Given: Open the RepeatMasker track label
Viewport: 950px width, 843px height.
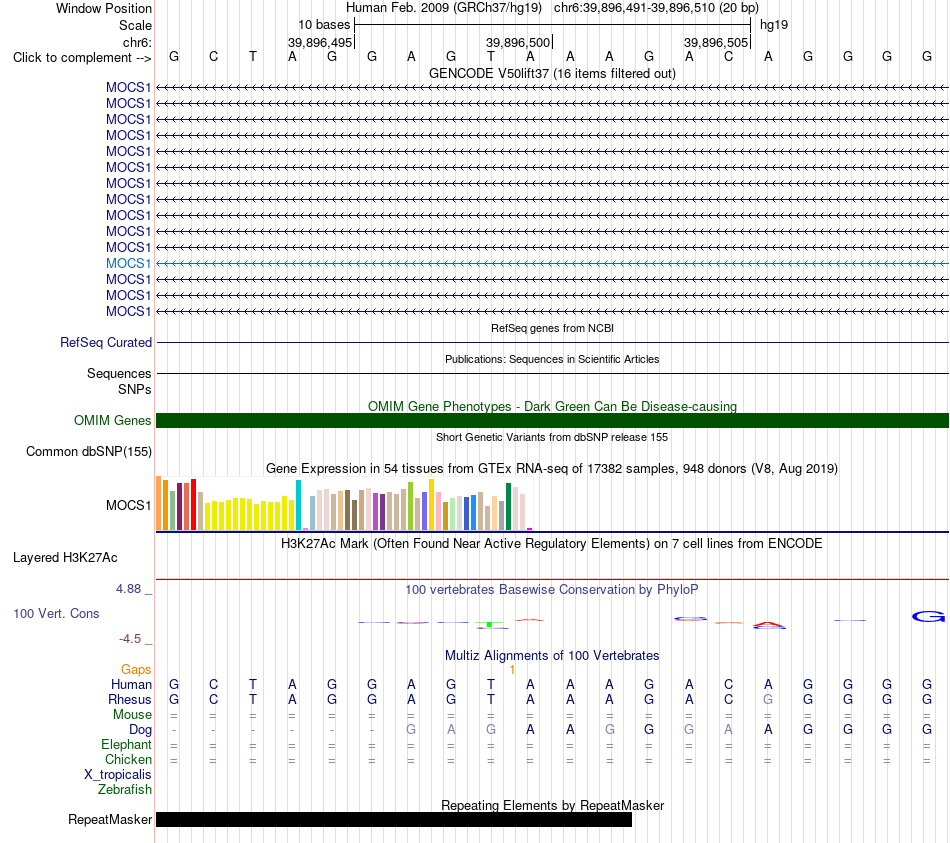Looking at the screenshot, I should [110, 819].
